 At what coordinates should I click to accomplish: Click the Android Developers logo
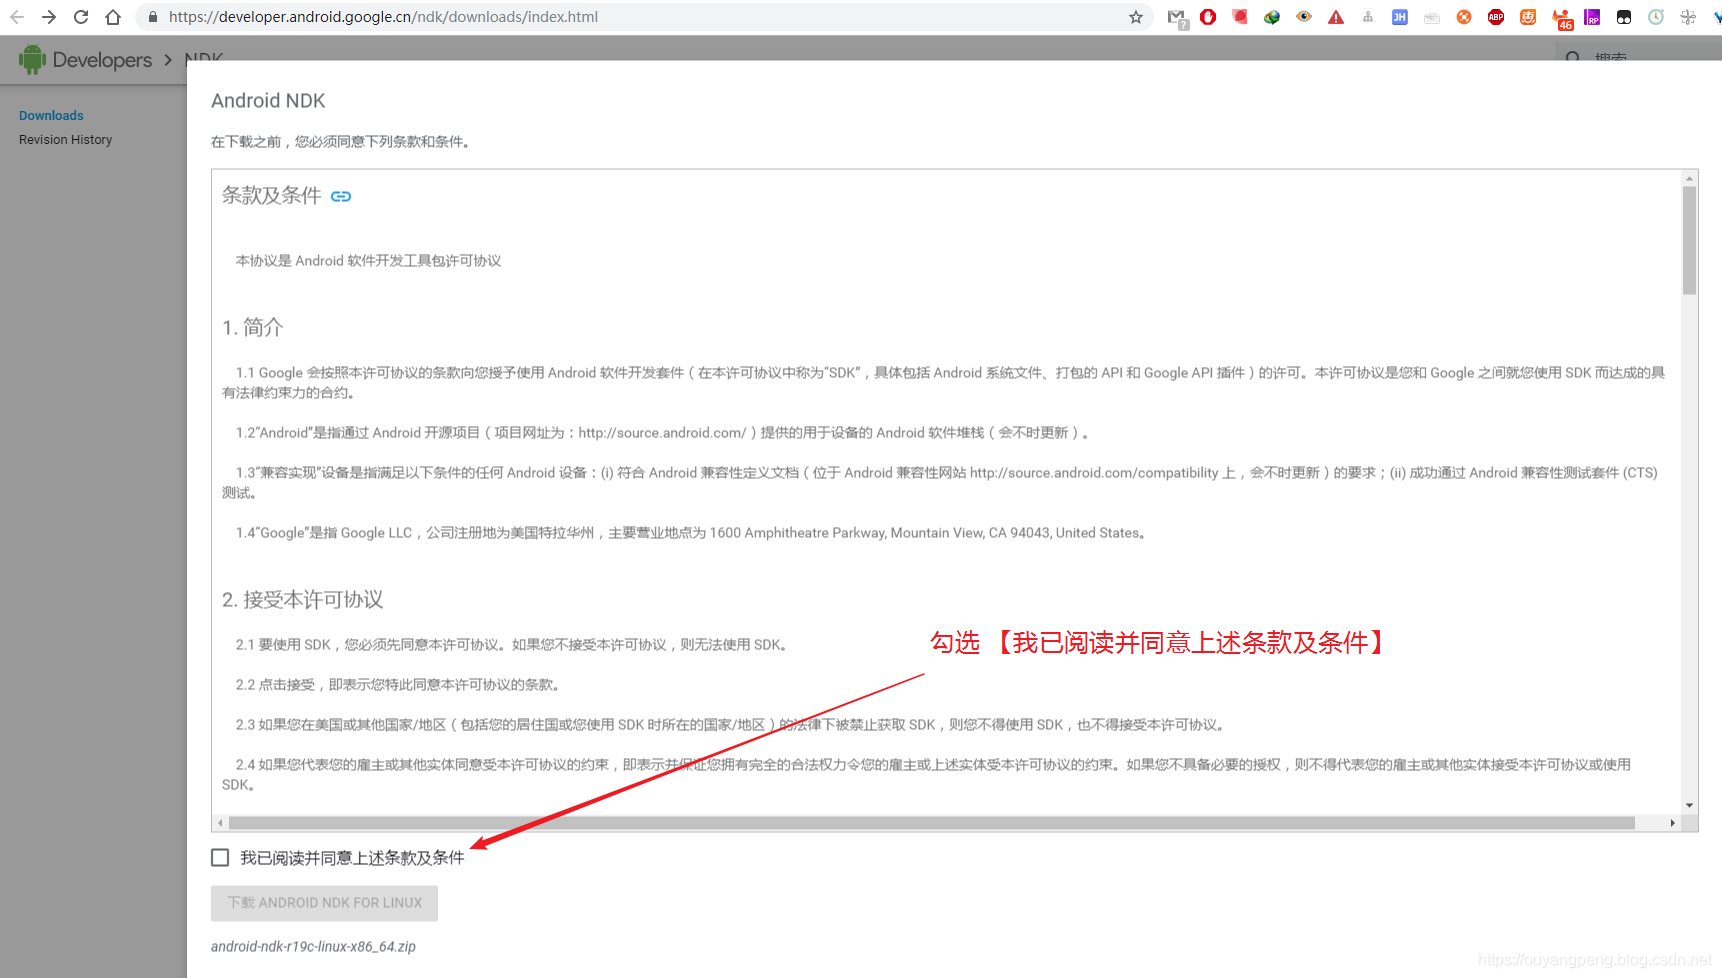point(33,60)
